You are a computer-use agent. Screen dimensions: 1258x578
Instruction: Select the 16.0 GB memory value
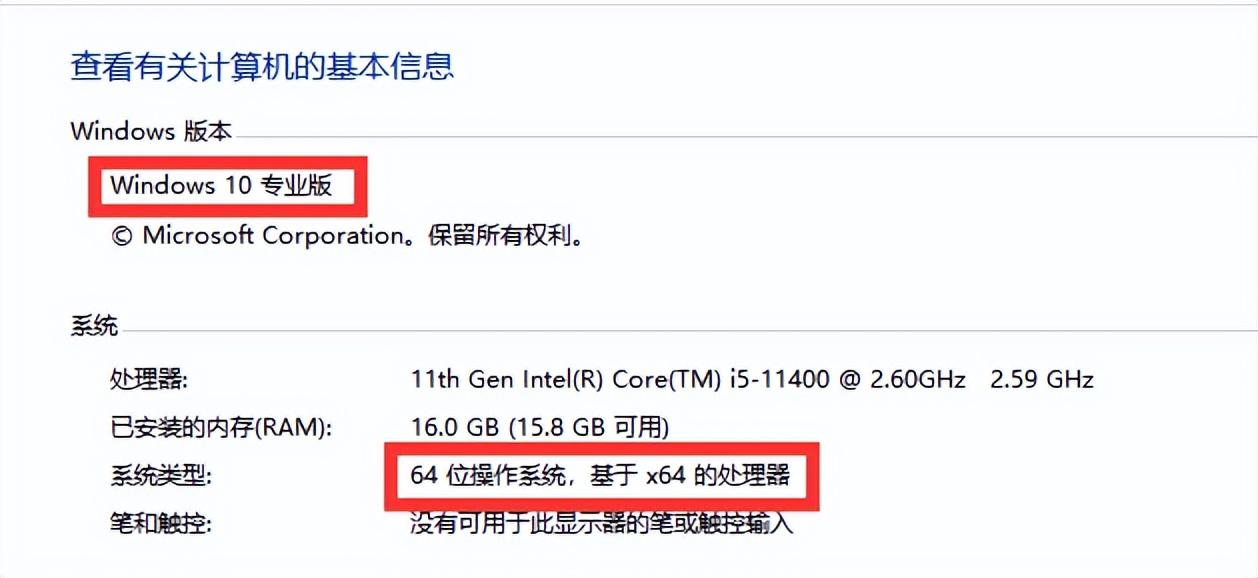point(456,428)
